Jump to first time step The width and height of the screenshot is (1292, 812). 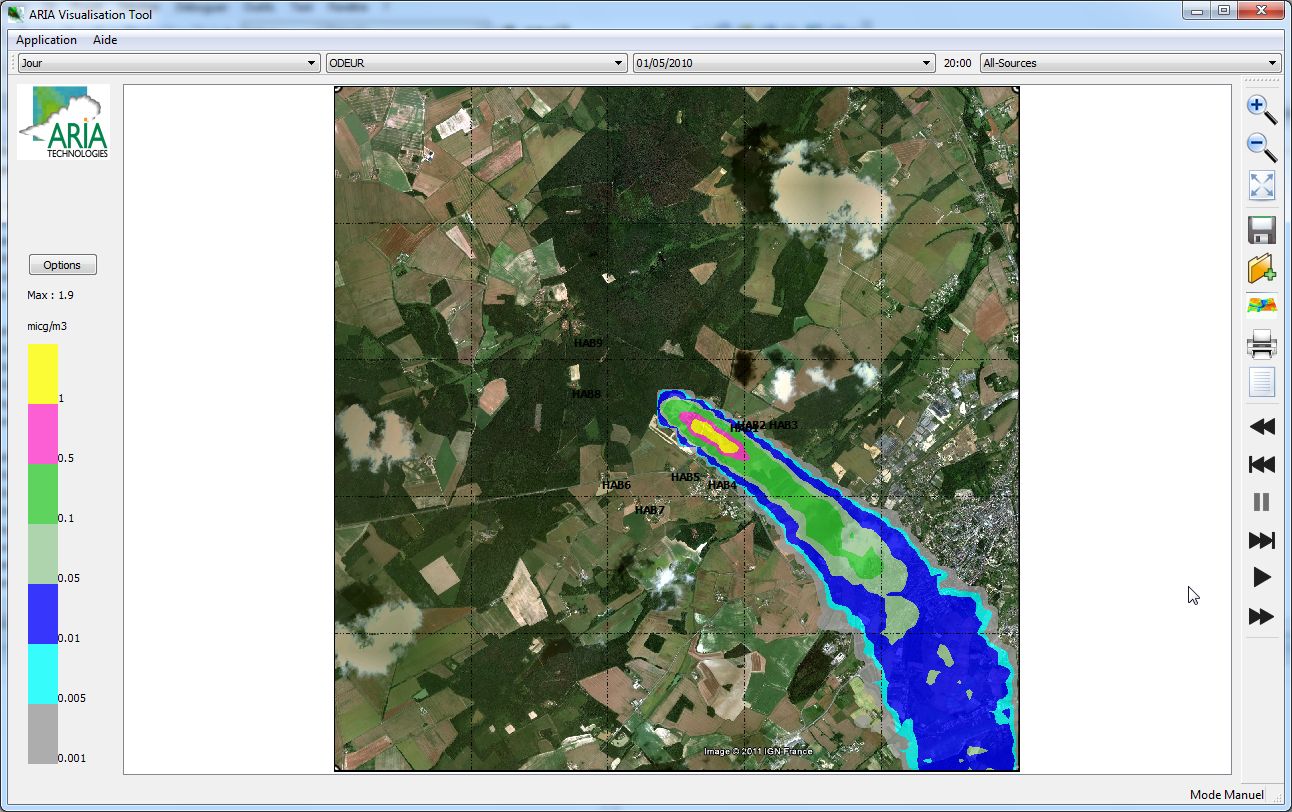1262,464
